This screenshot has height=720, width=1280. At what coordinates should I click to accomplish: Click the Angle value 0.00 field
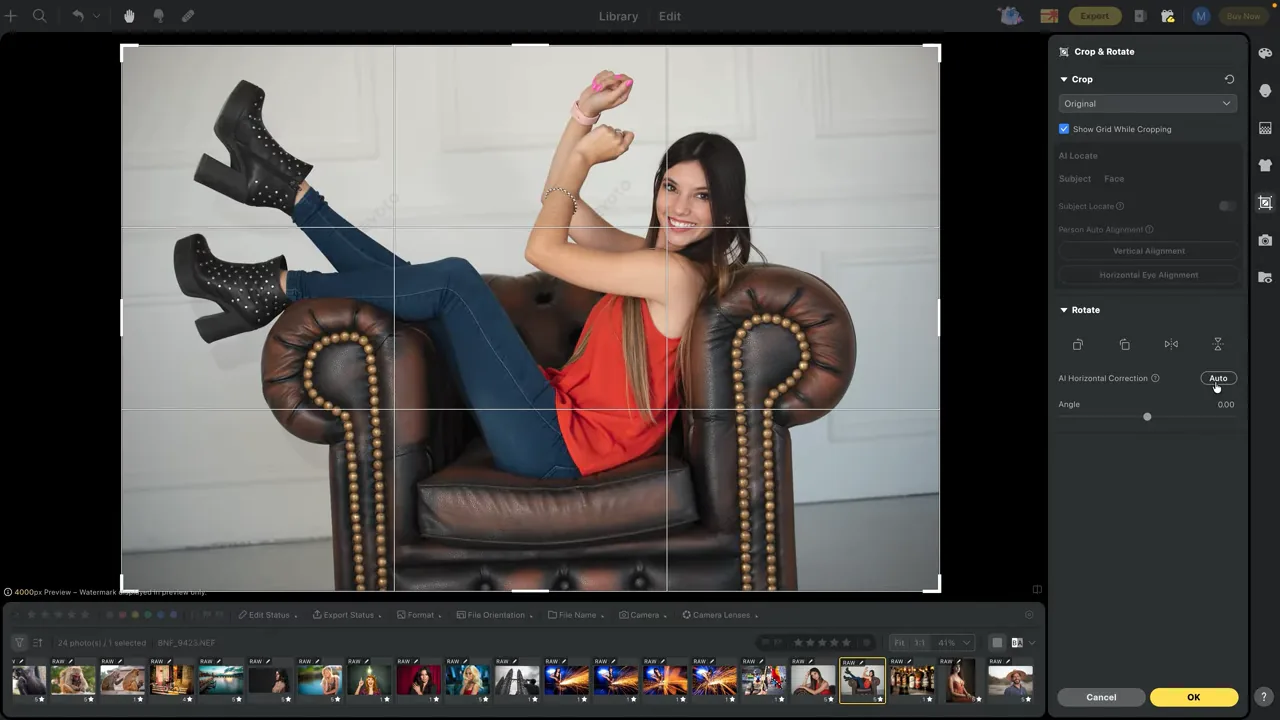coord(1225,404)
